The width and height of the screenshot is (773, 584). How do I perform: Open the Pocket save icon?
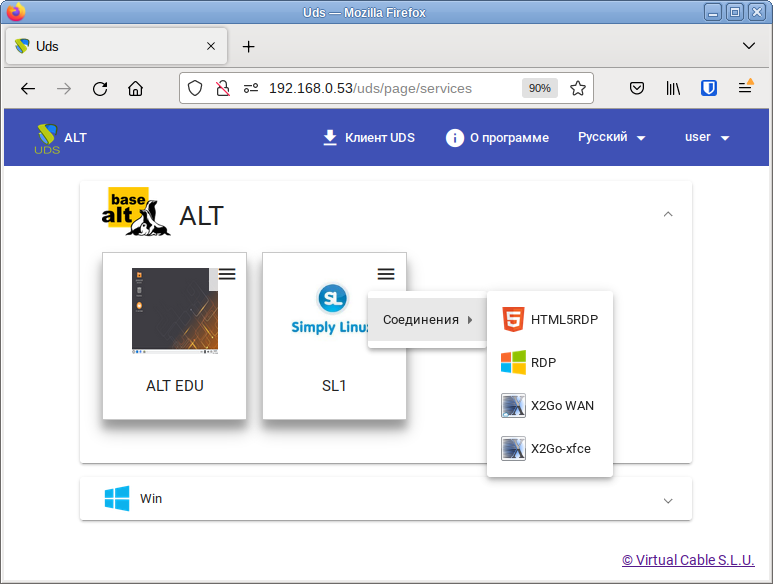pyautogui.click(x=637, y=88)
